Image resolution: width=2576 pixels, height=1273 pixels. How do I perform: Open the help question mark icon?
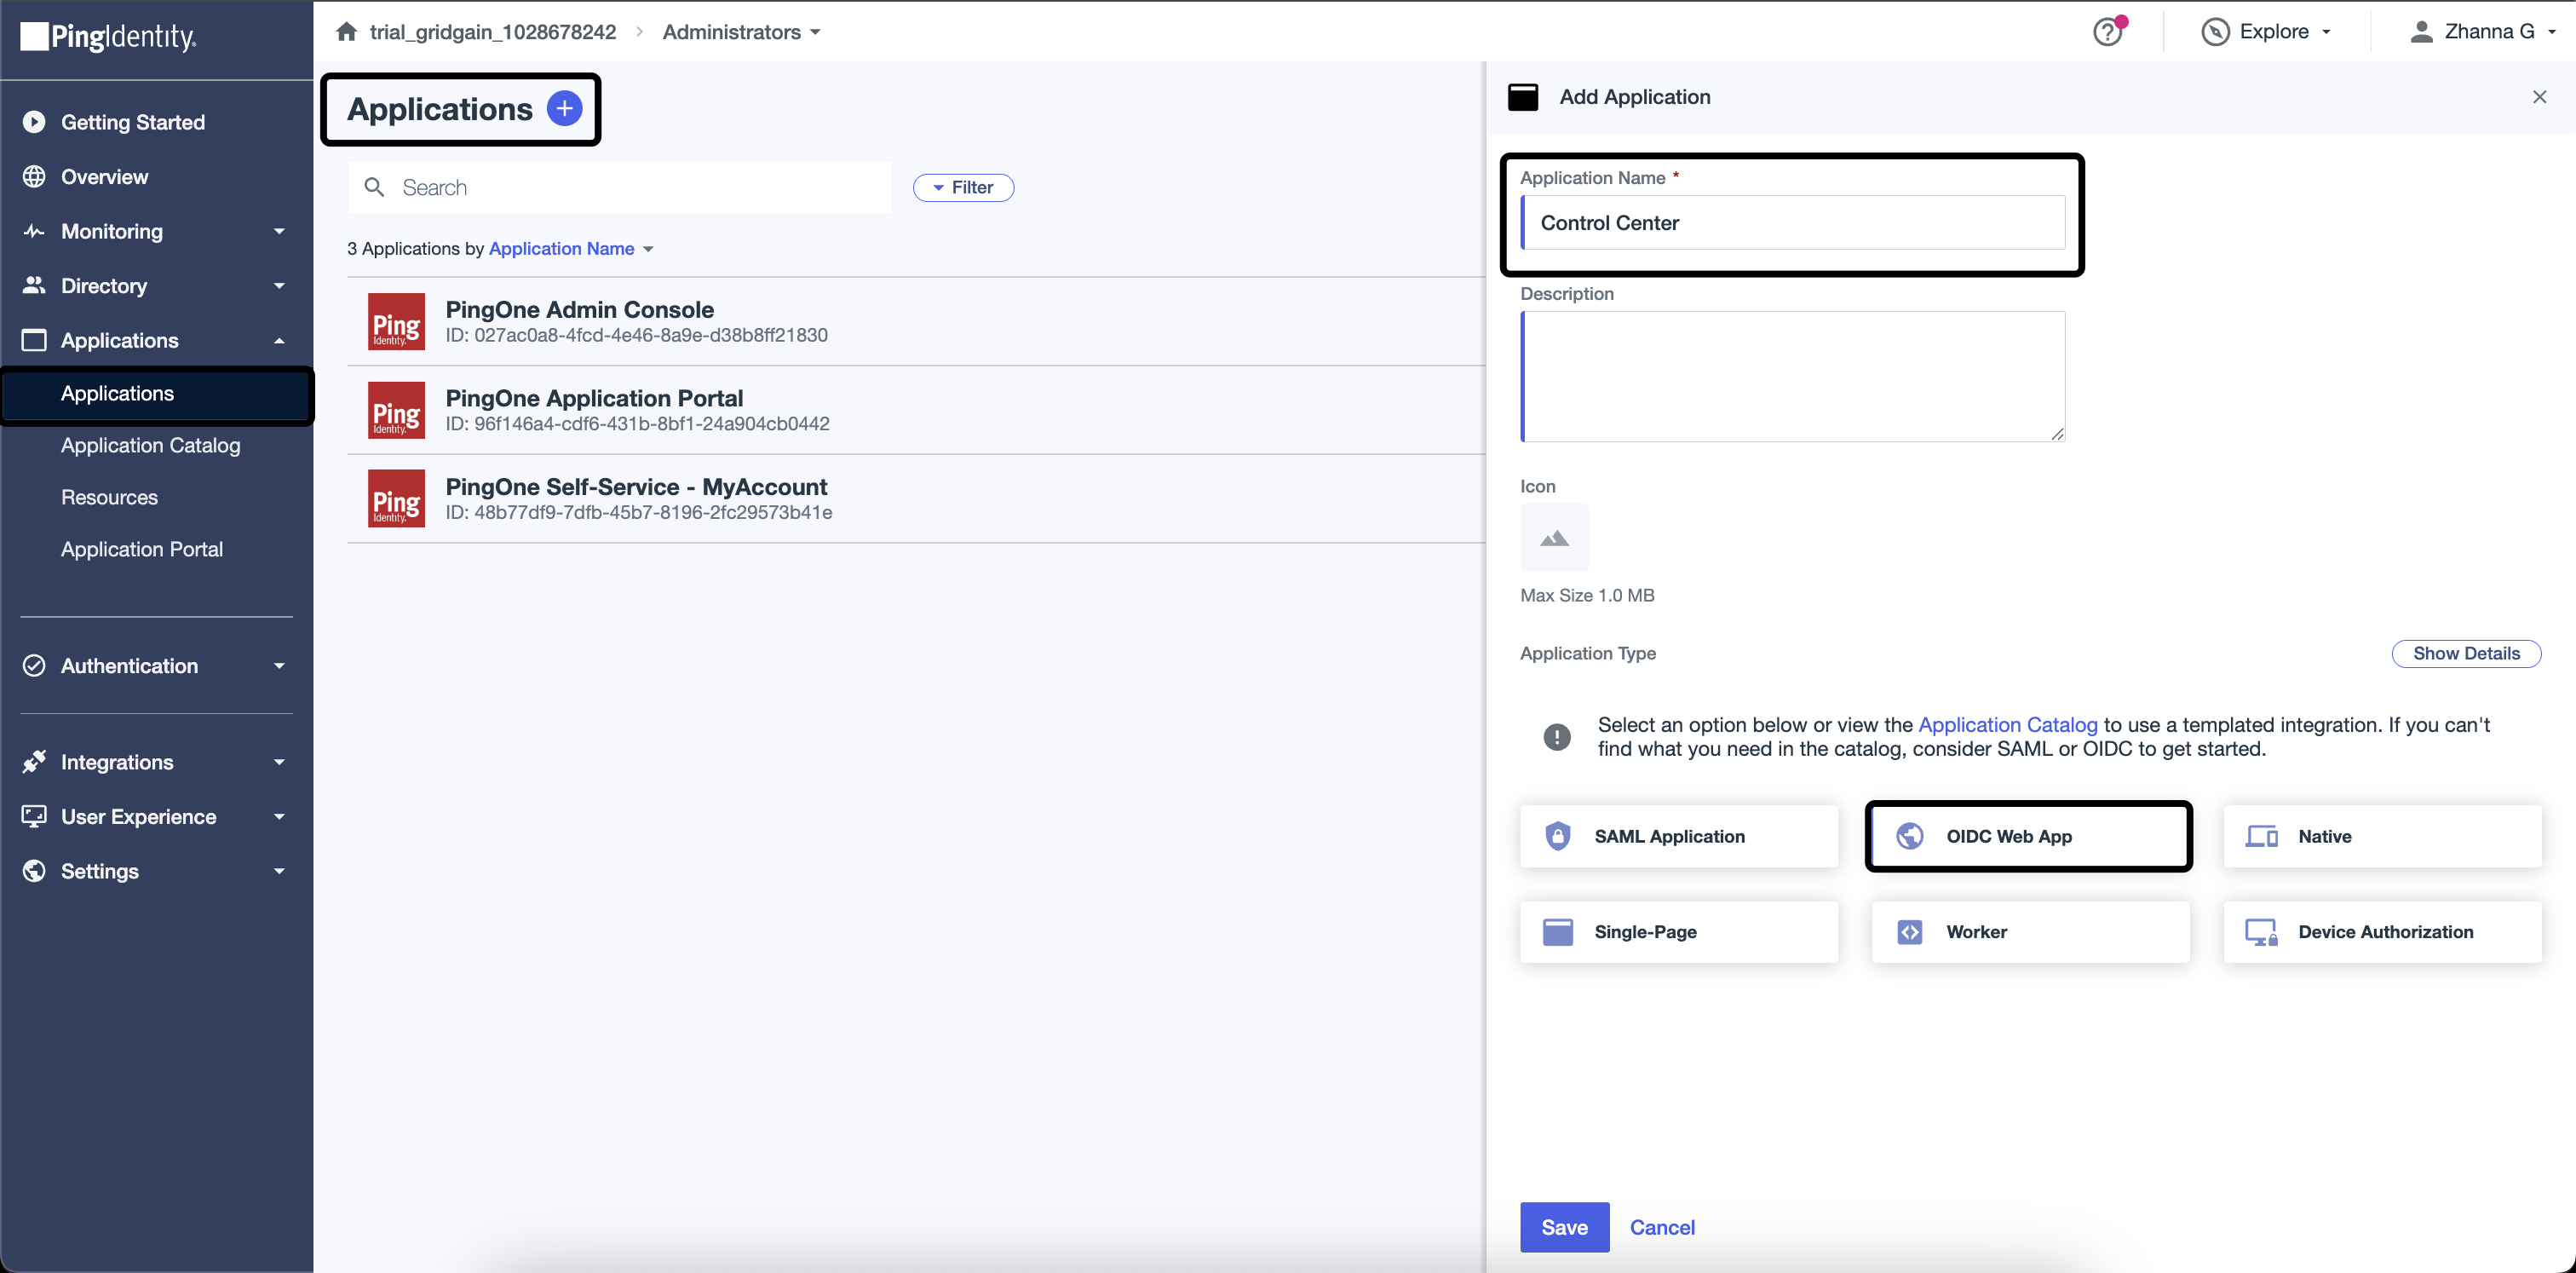coord(2107,32)
